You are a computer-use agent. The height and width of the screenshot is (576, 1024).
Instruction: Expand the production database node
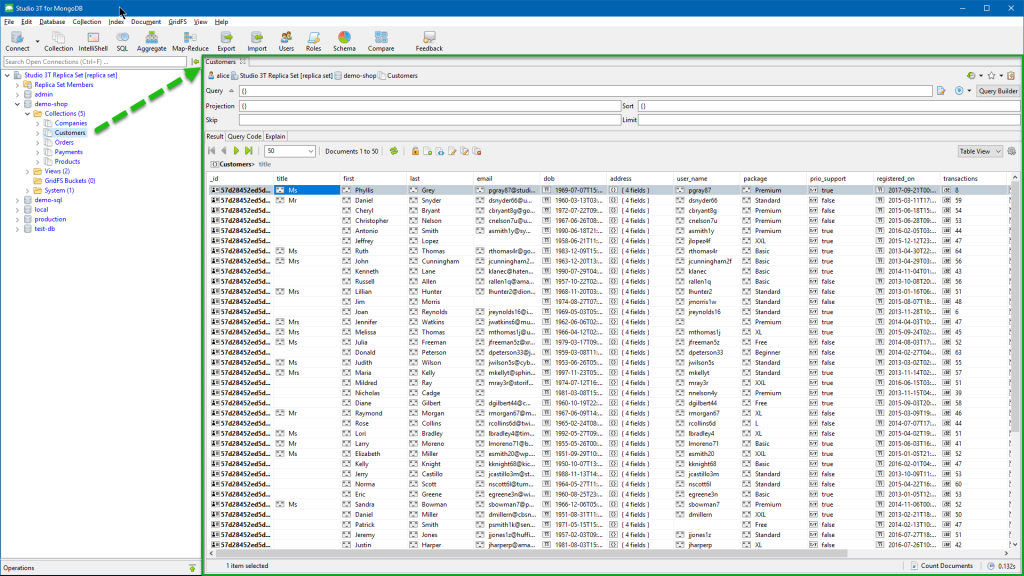tap(18, 219)
